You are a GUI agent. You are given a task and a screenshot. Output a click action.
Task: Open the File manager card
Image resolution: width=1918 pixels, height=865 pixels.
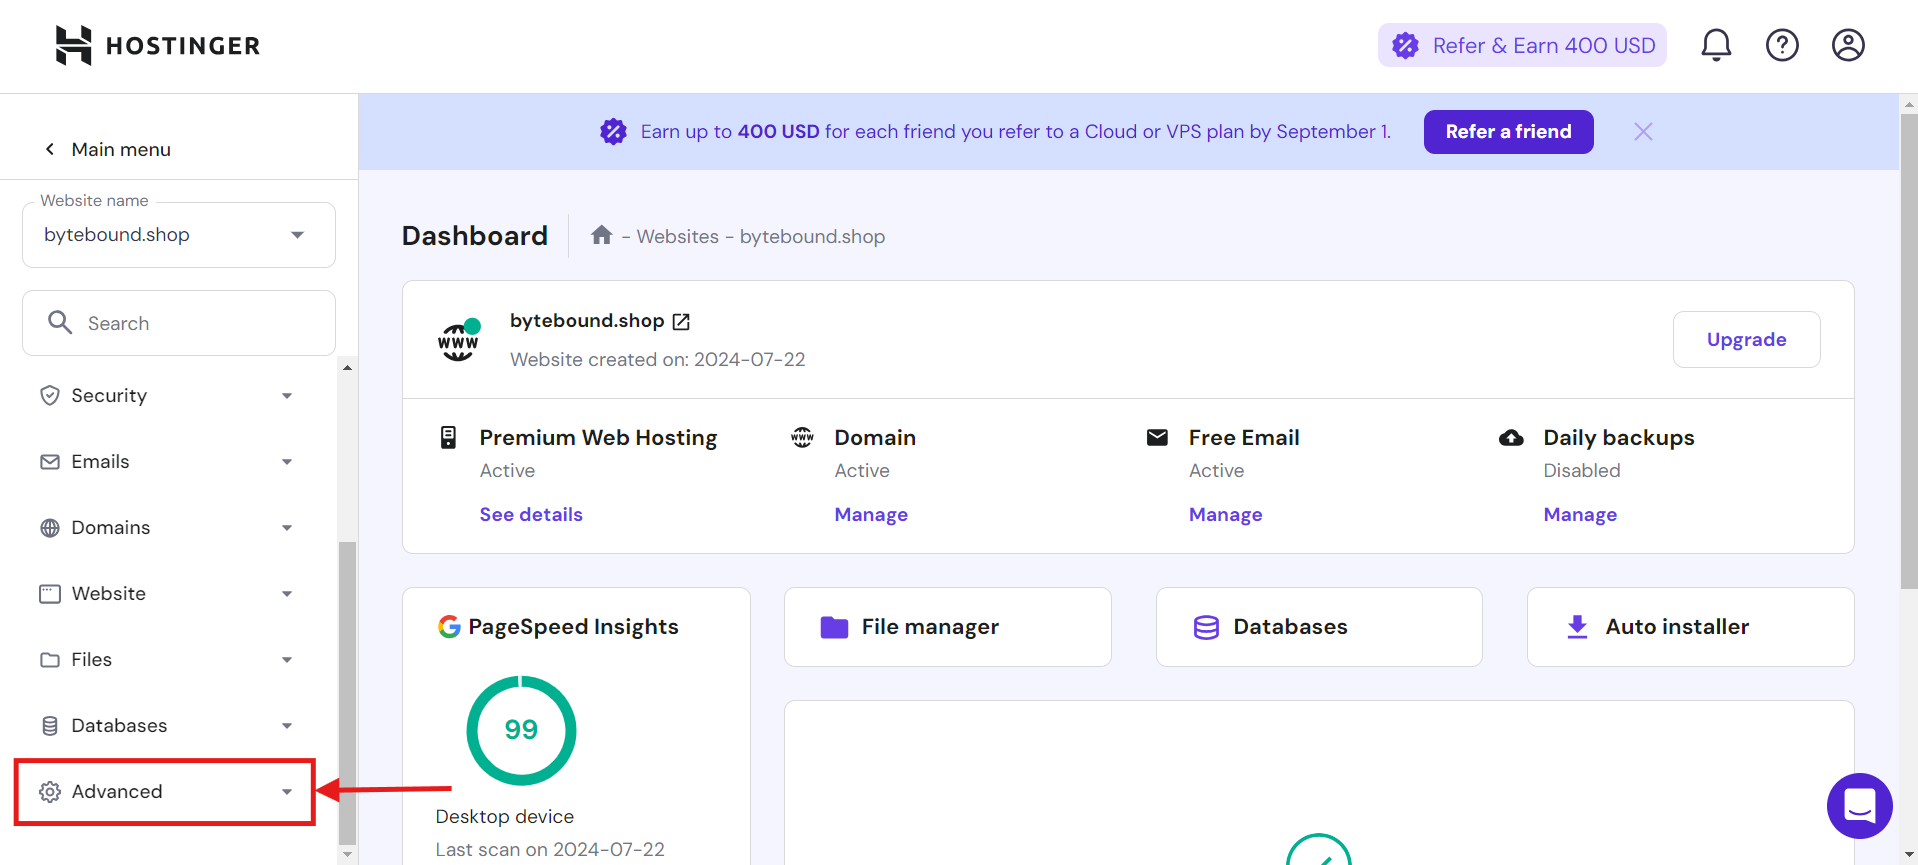[948, 627]
